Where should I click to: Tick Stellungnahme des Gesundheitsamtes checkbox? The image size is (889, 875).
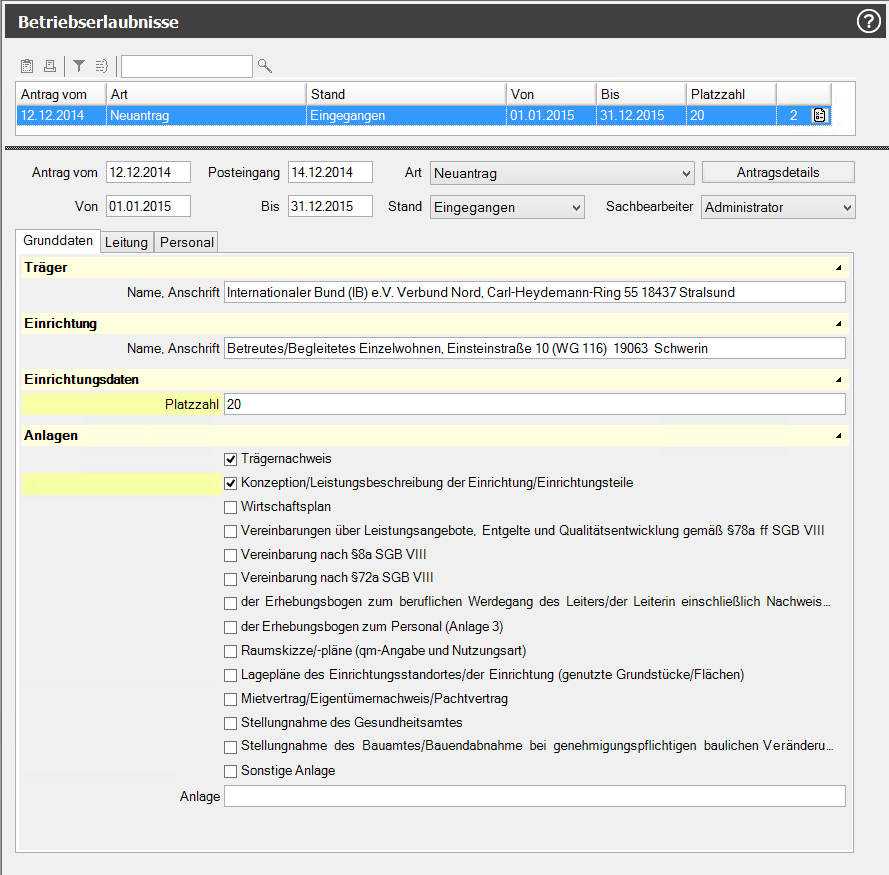click(231, 723)
